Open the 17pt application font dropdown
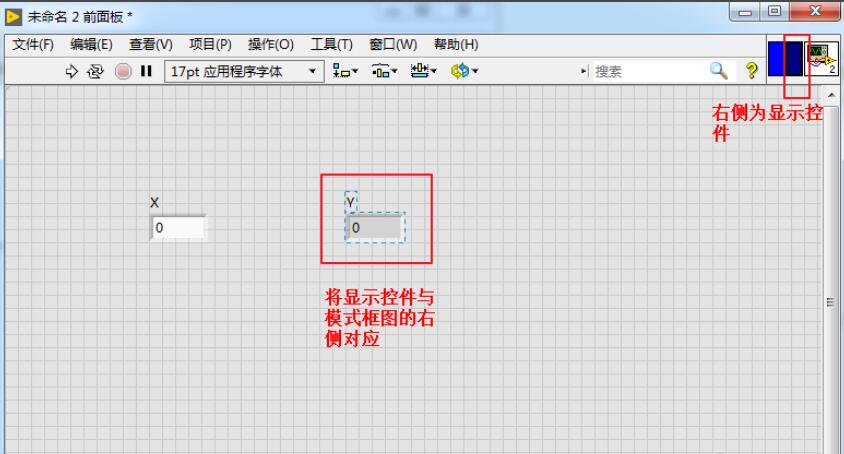This screenshot has width=844, height=454. tap(244, 71)
